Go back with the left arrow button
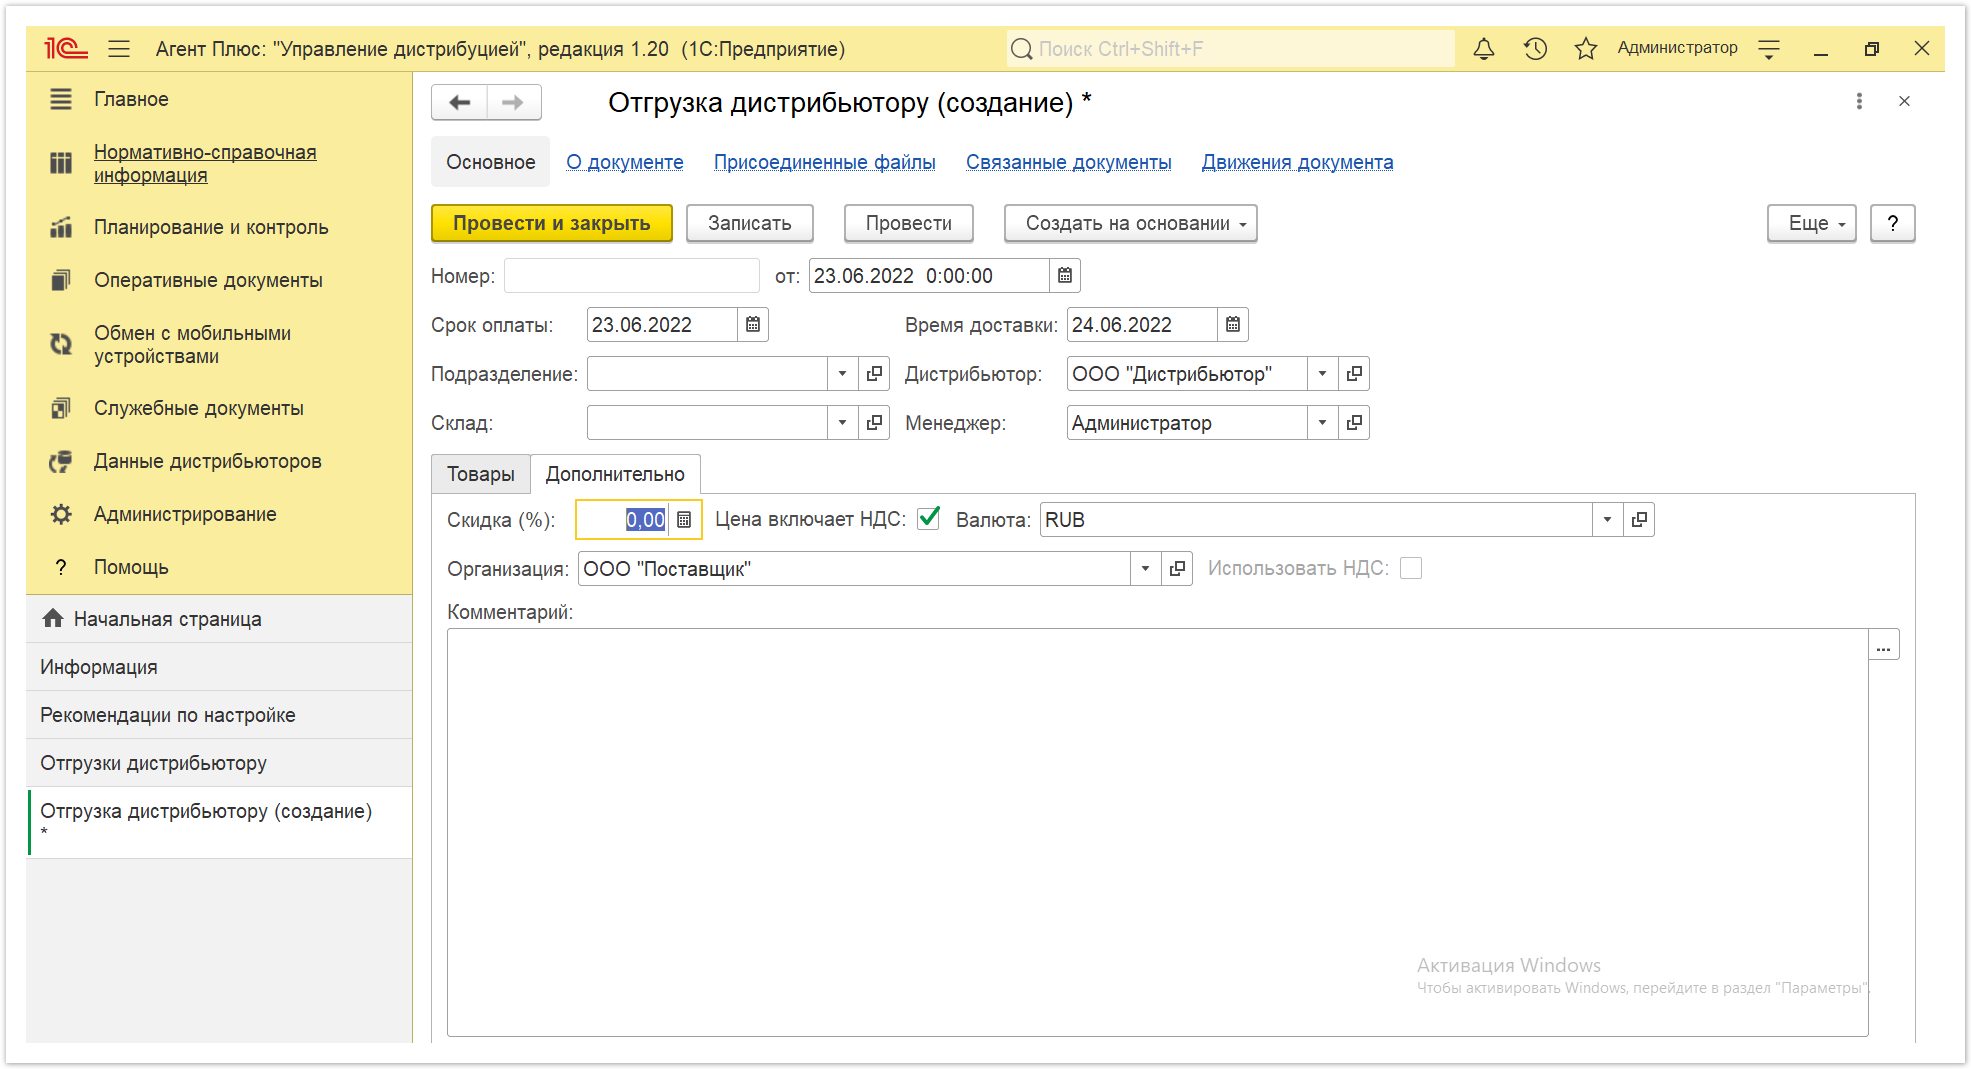1971x1069 pixels. pos(460,102)
